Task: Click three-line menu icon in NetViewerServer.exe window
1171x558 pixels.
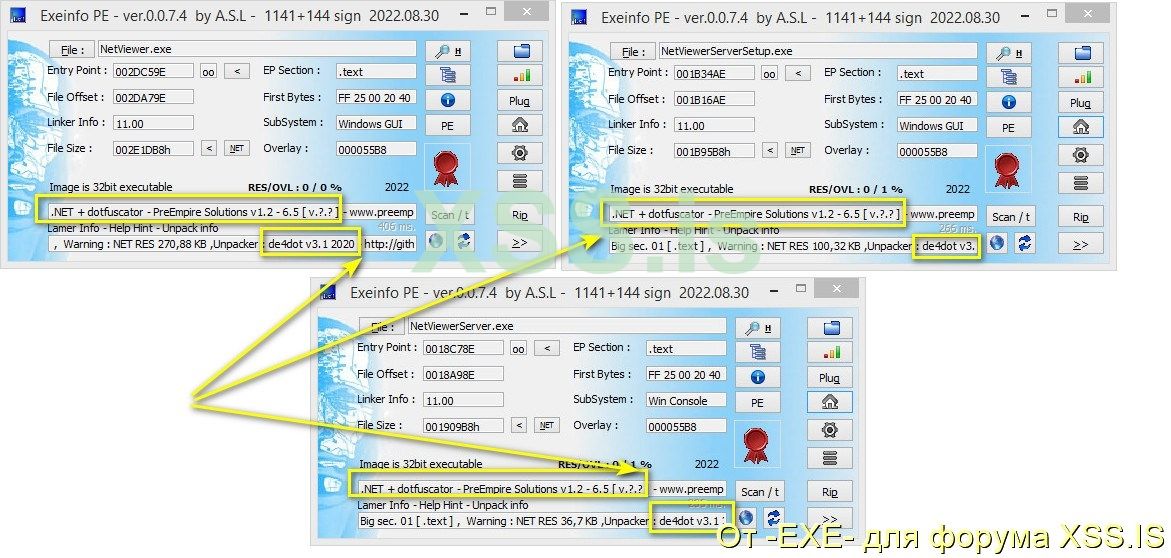Action: (830, 457)
